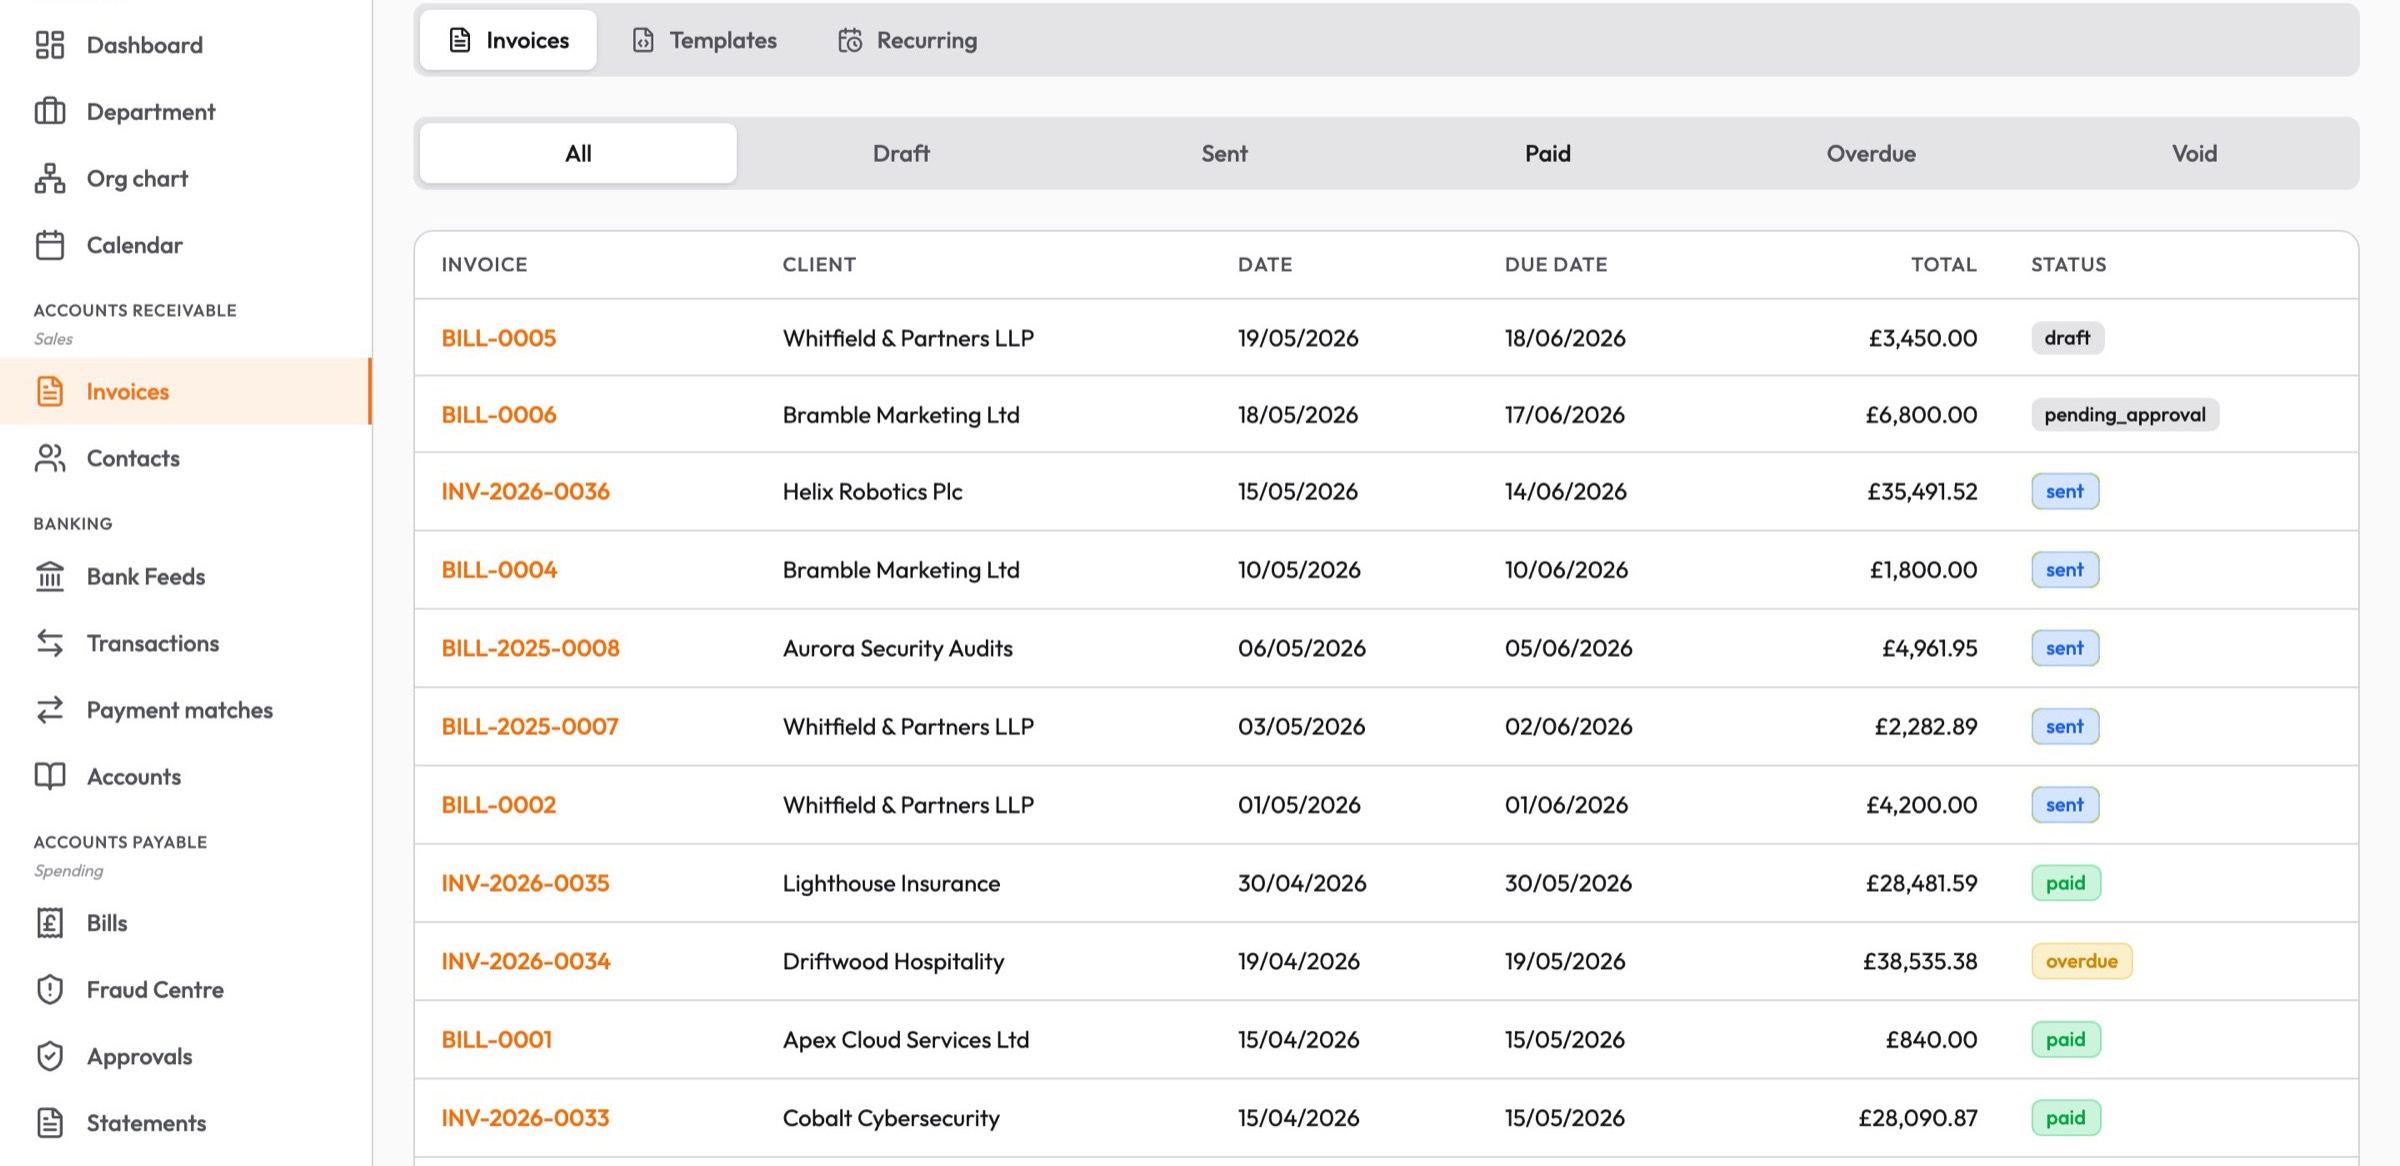This screenshot has width=2400, height=1166.
Task: Open invoice BILL-0006
Action: (x=498, y=414)
